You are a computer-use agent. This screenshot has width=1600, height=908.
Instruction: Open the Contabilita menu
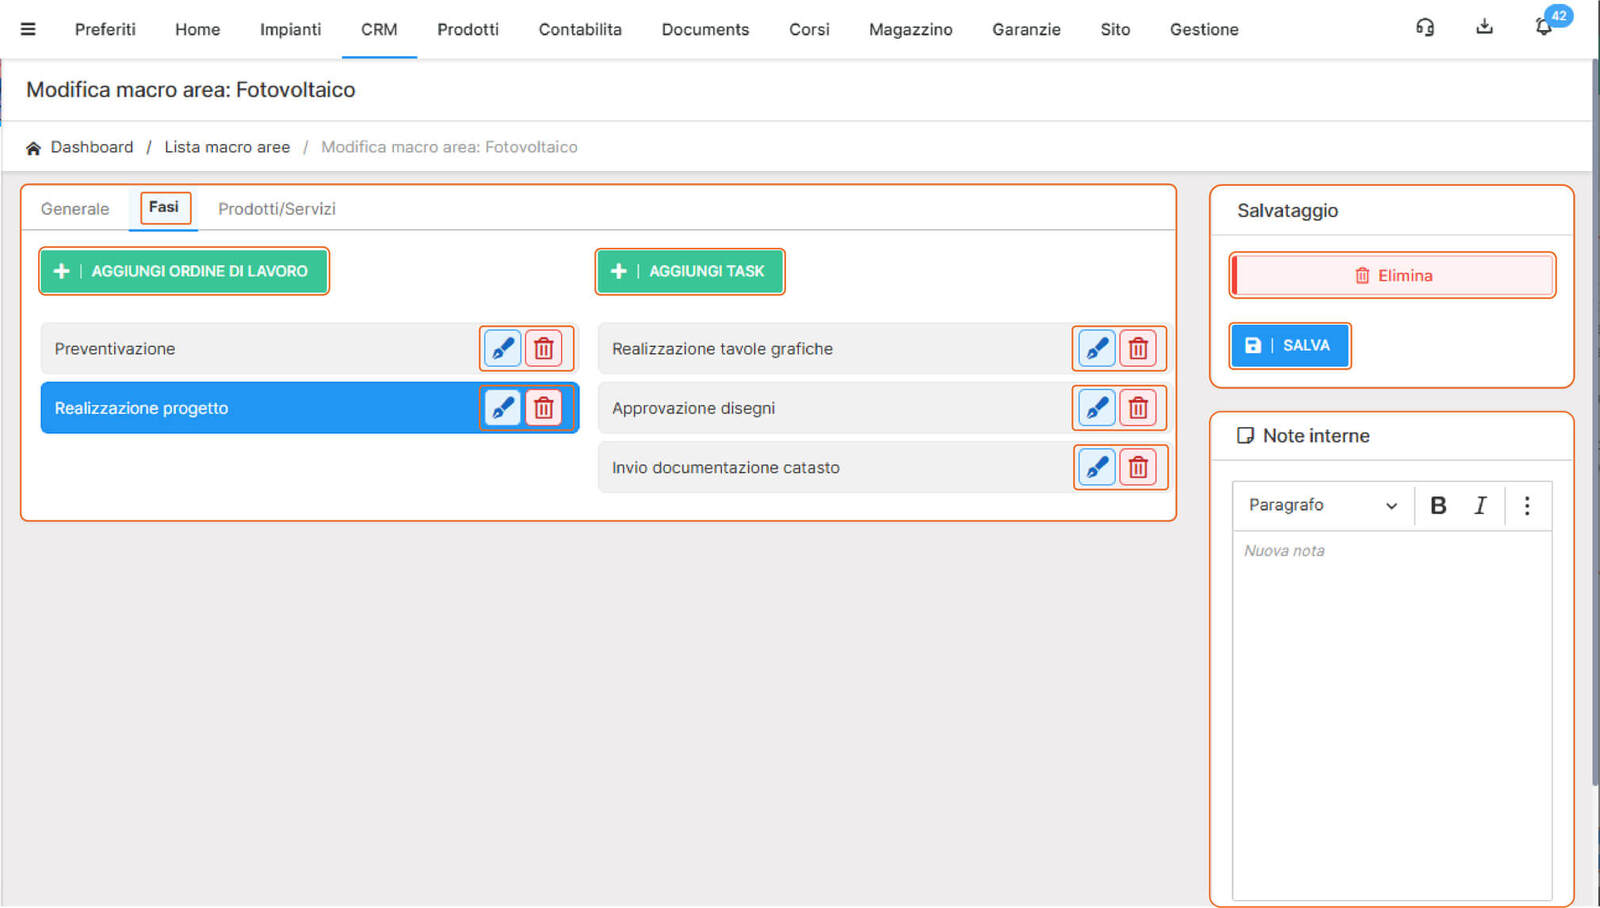580,30
